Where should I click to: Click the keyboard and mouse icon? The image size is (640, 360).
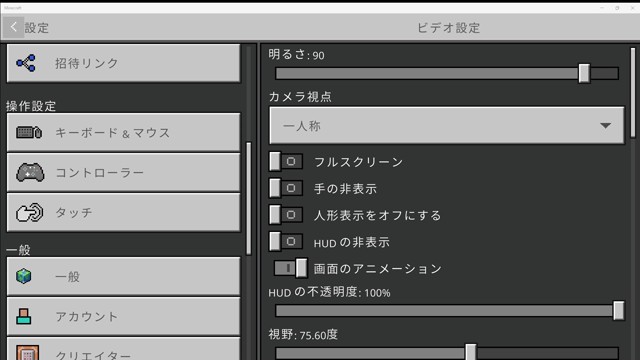29,132
